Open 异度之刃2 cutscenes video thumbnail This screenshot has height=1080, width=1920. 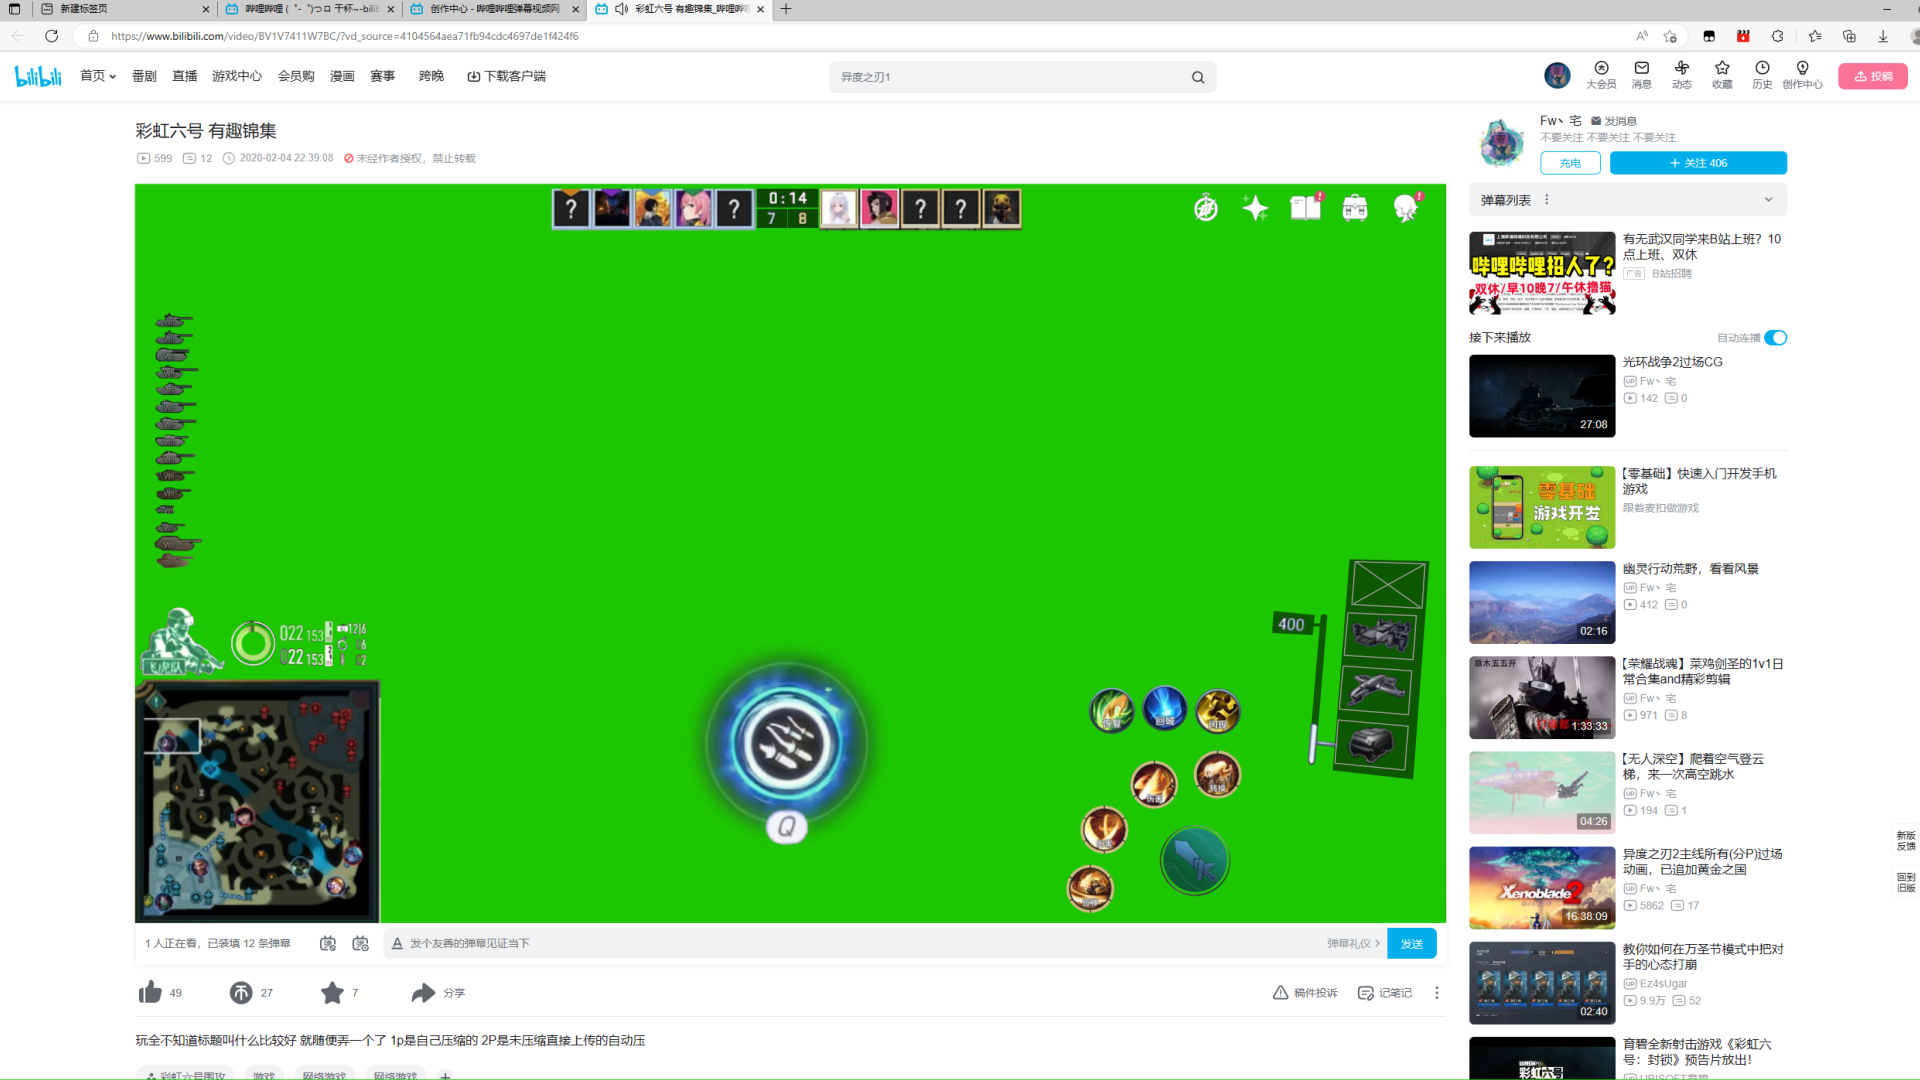pos(1541,888)
